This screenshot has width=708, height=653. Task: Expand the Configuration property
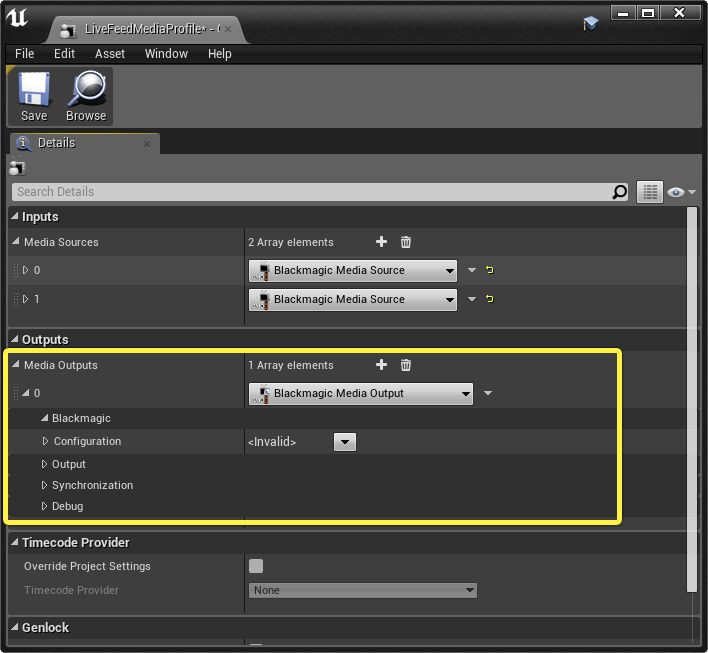point(45,441)
